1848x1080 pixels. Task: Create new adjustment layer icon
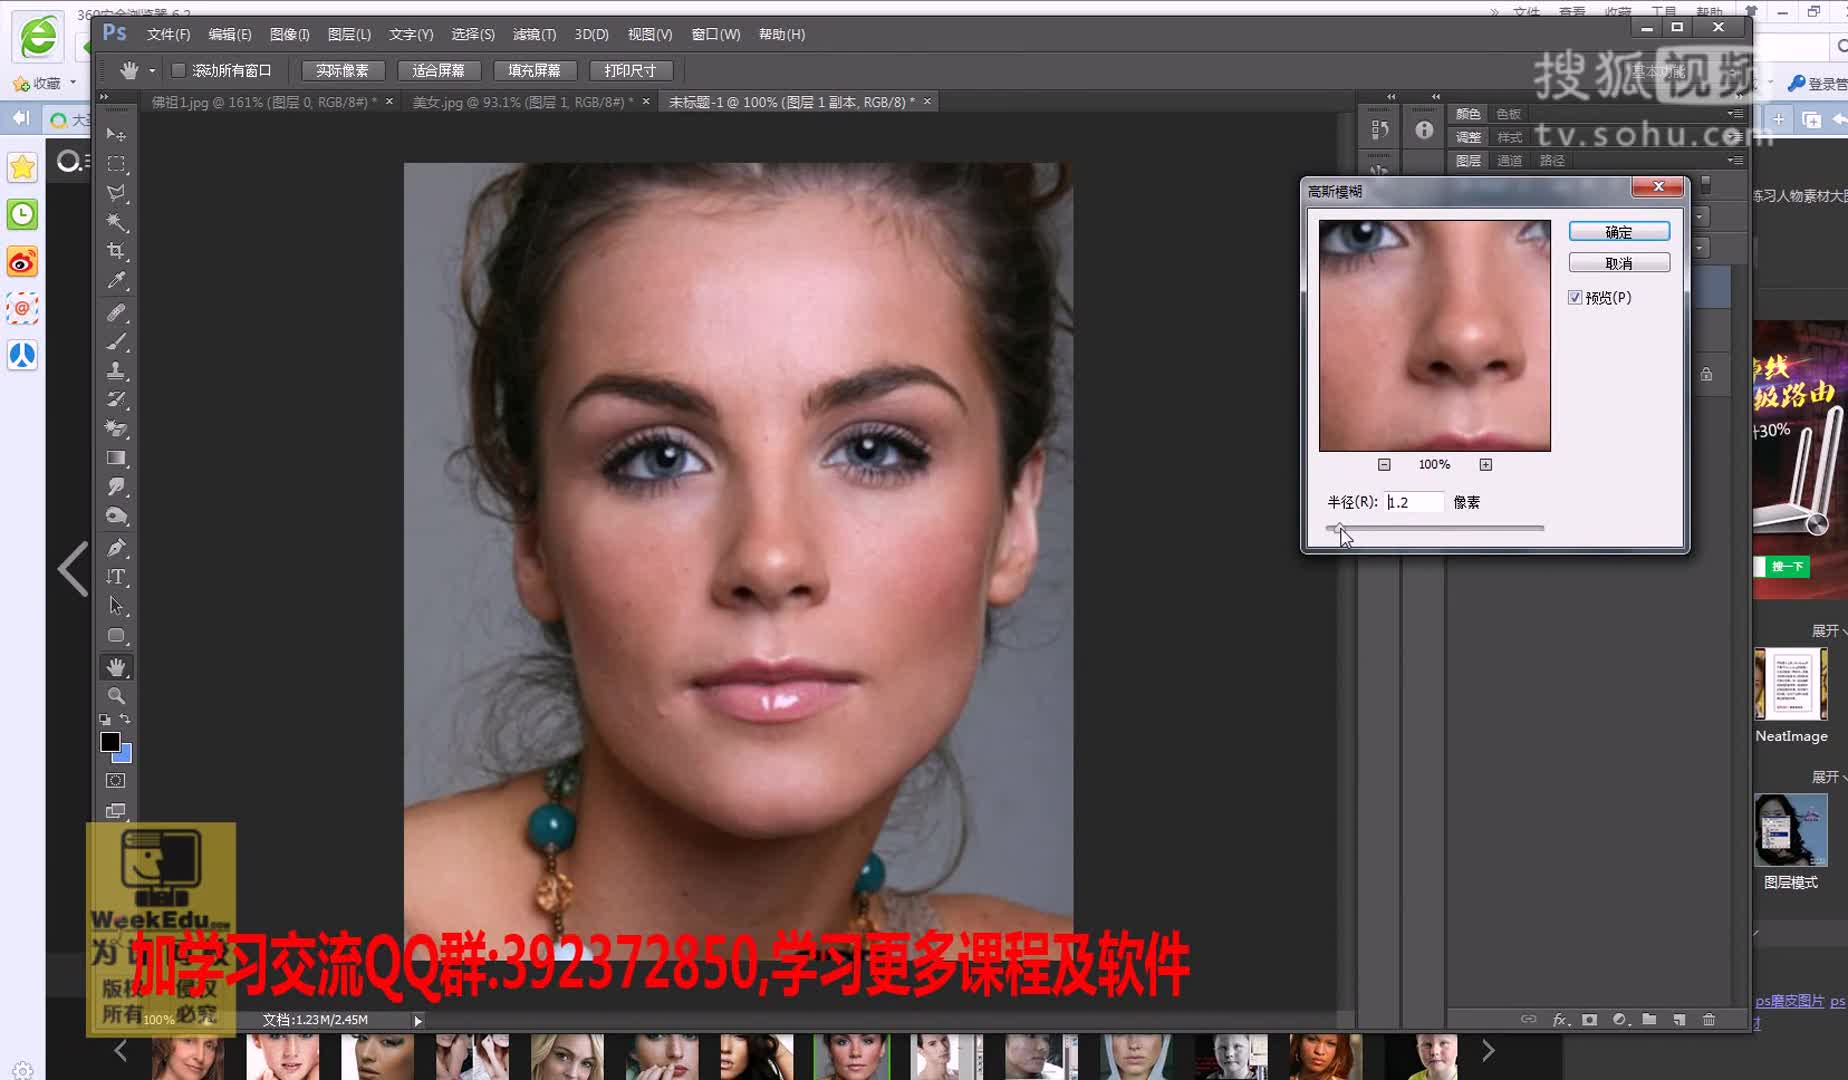(1620, 1020)
